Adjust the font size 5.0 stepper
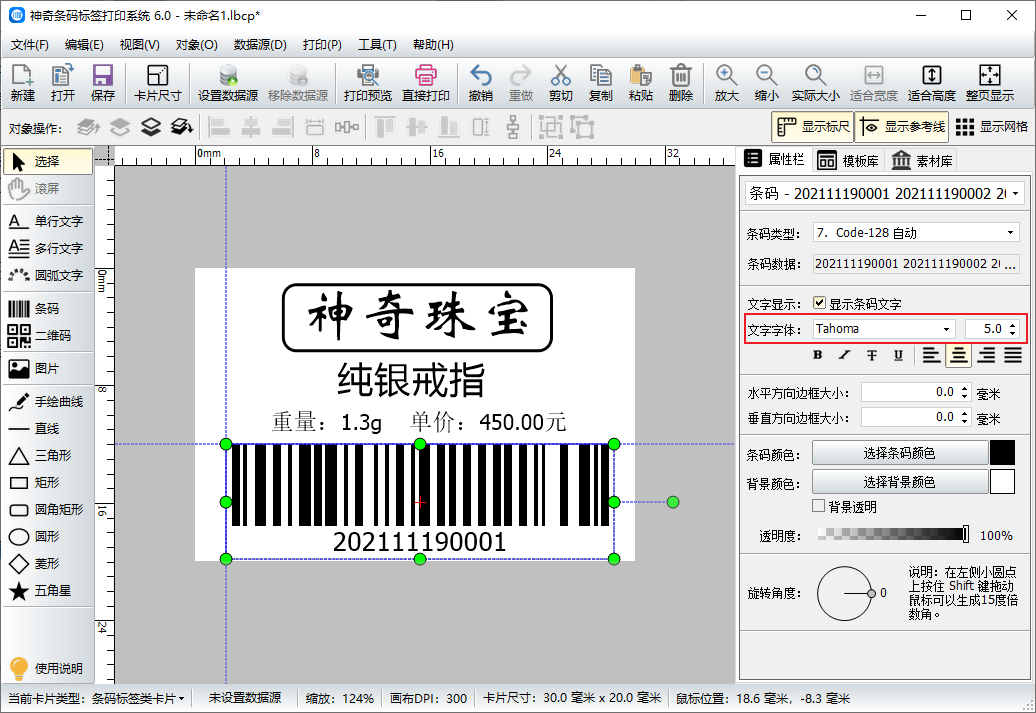 pyautogui.click(x=1013, y=329)
